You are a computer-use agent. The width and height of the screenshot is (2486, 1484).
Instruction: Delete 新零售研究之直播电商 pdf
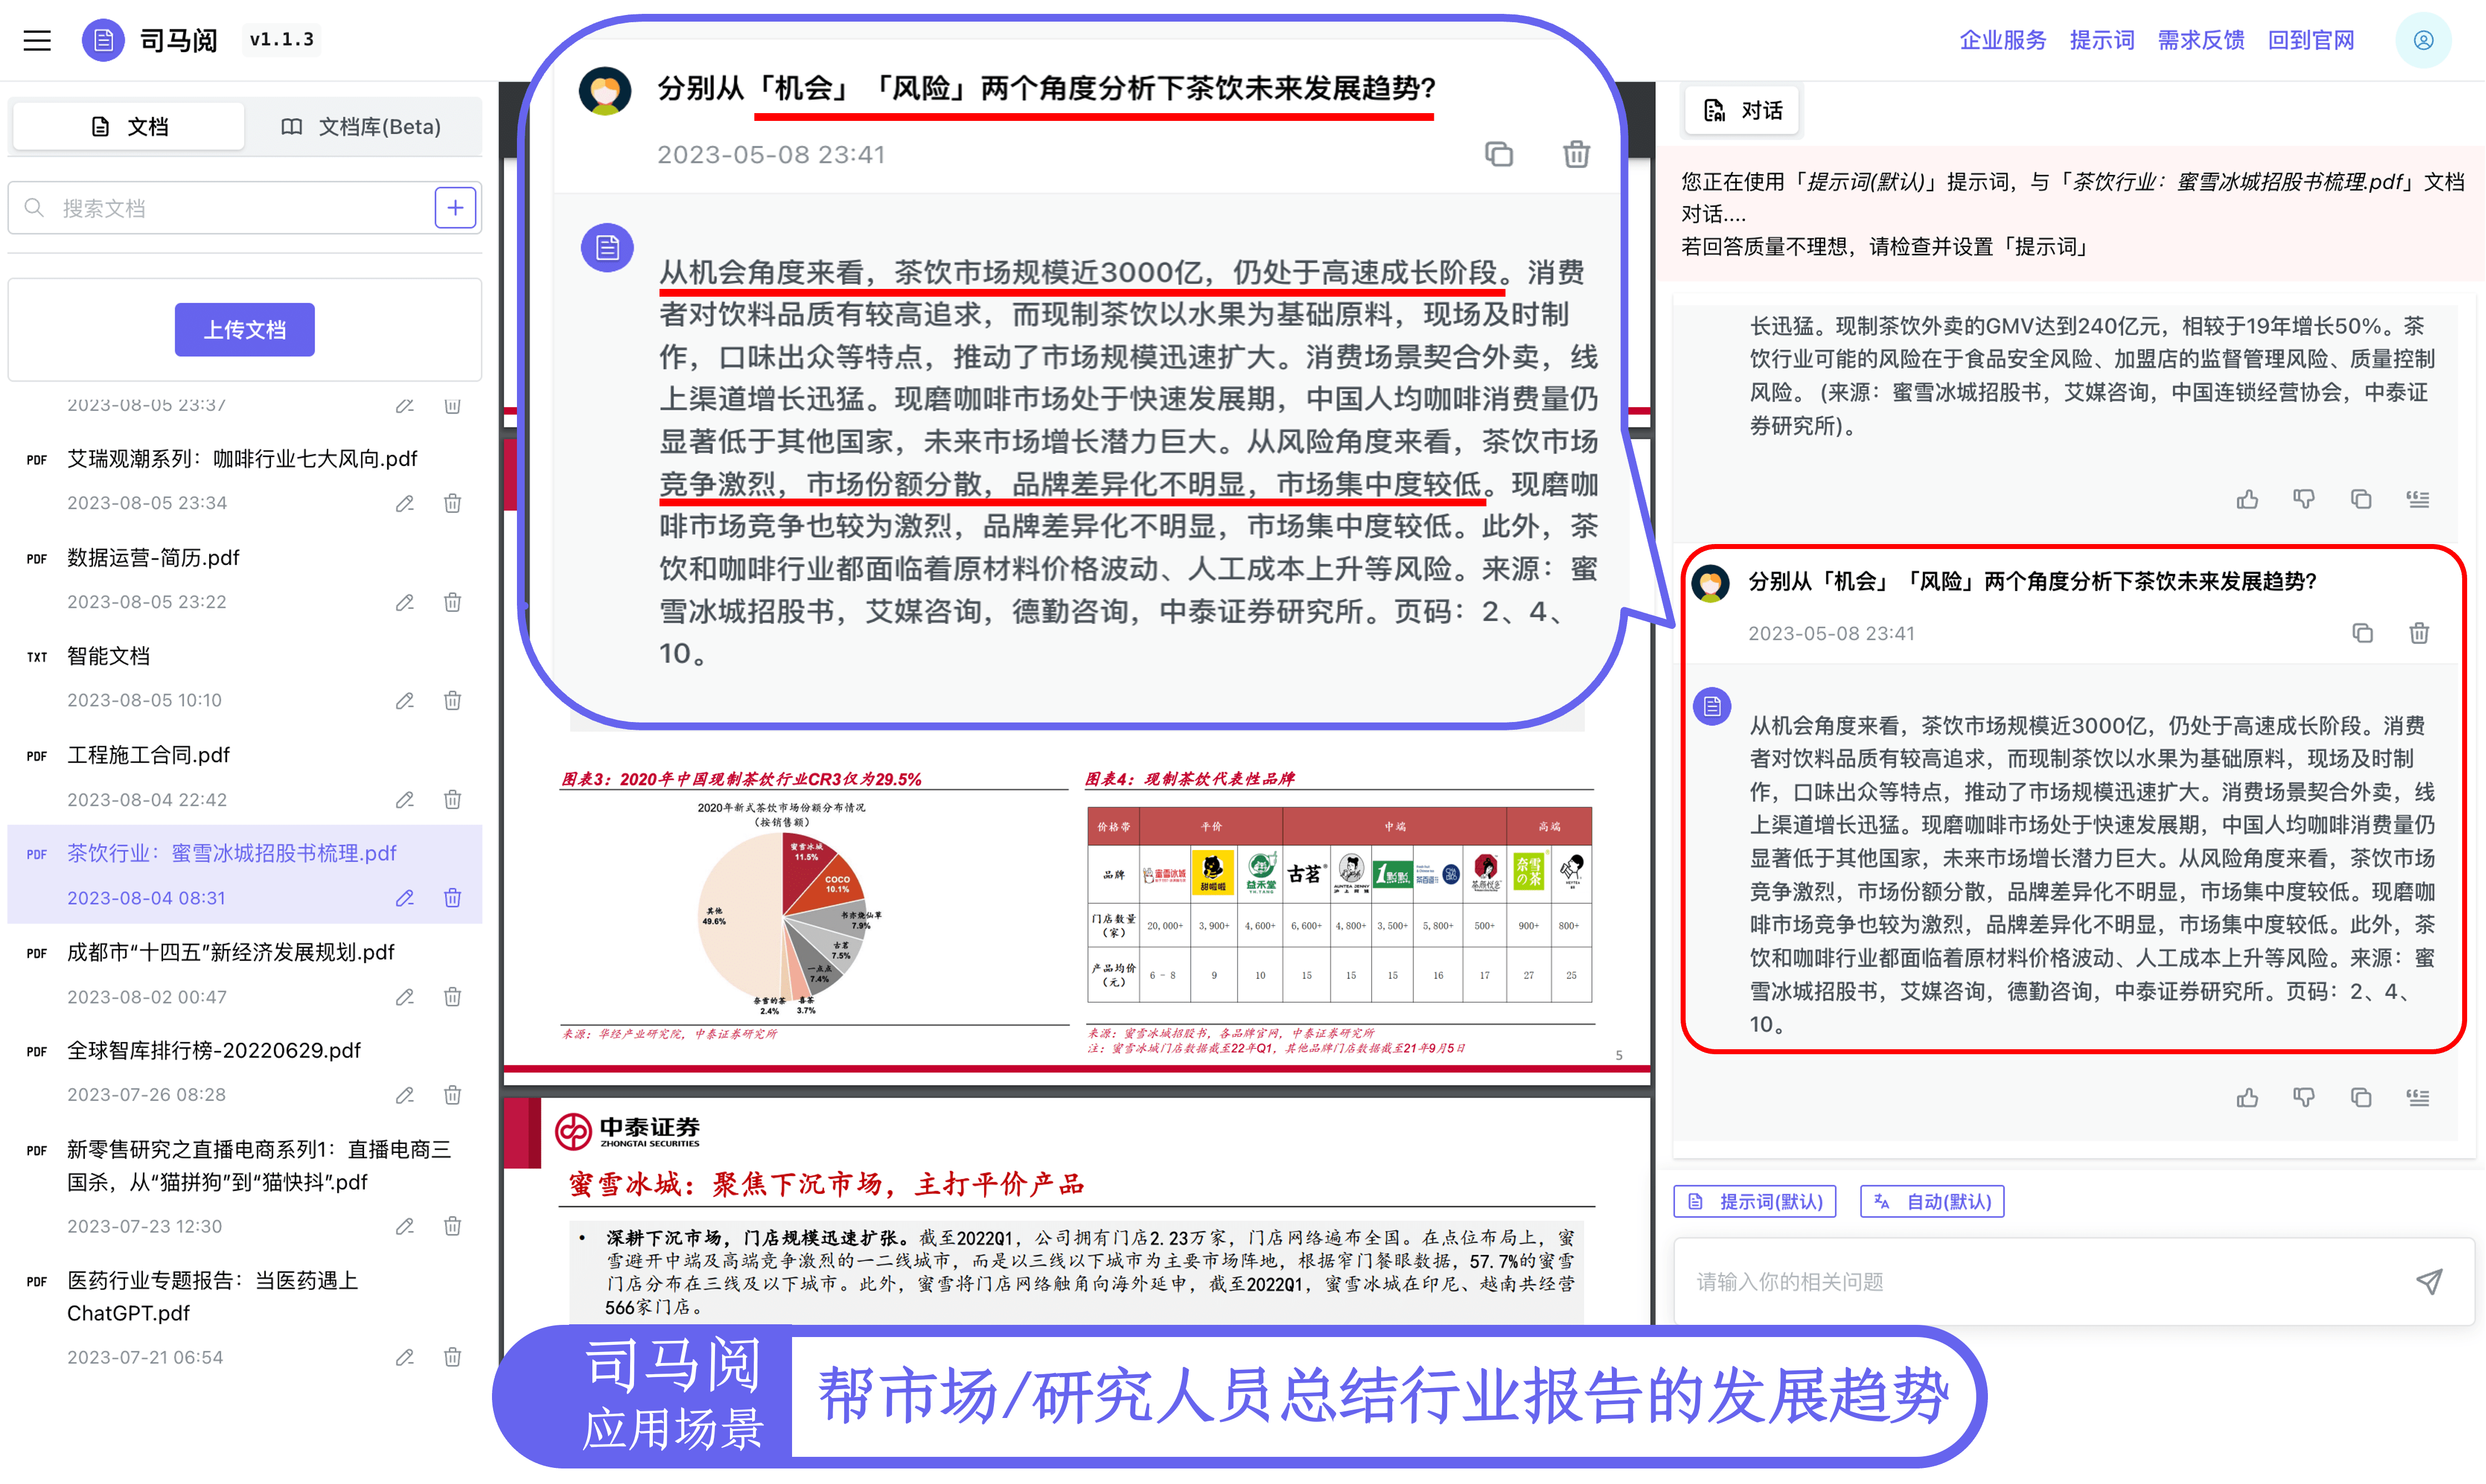pyautogui.click(x=452, y=1226)
